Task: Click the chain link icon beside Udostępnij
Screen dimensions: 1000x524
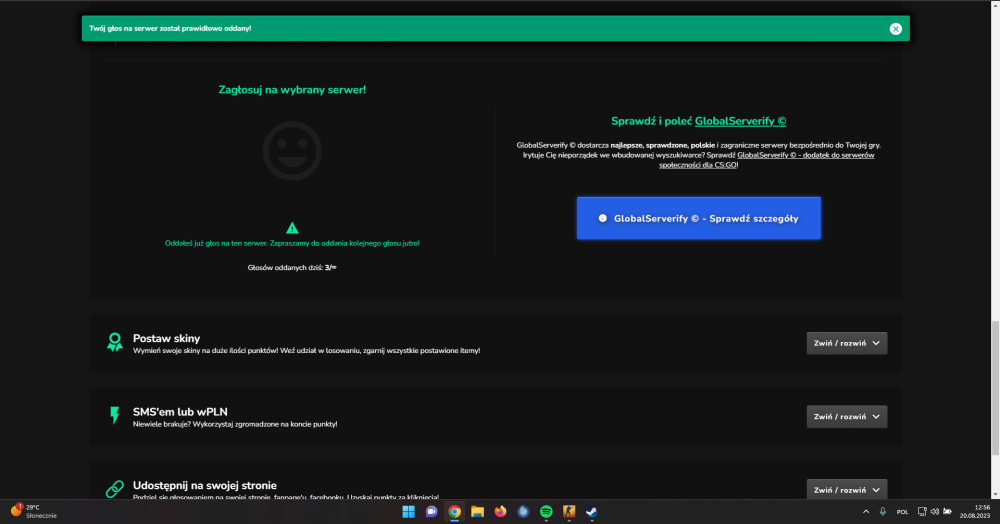Action: click(x=115, y=489)
